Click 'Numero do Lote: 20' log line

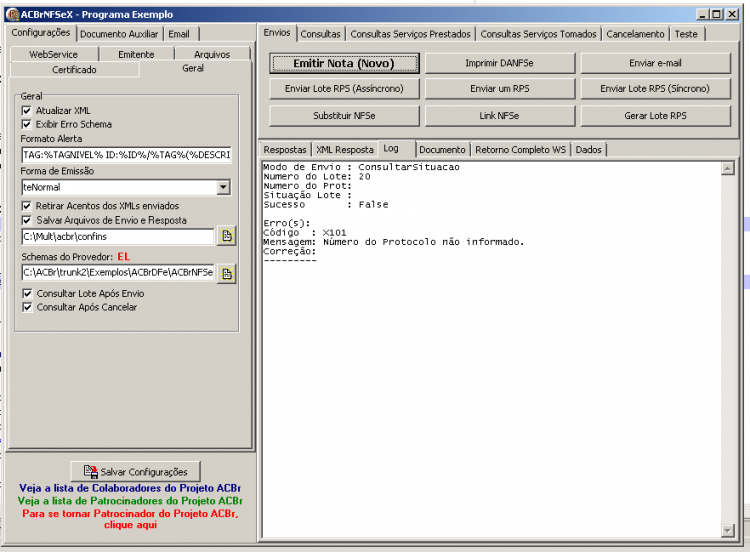[317, 177]
